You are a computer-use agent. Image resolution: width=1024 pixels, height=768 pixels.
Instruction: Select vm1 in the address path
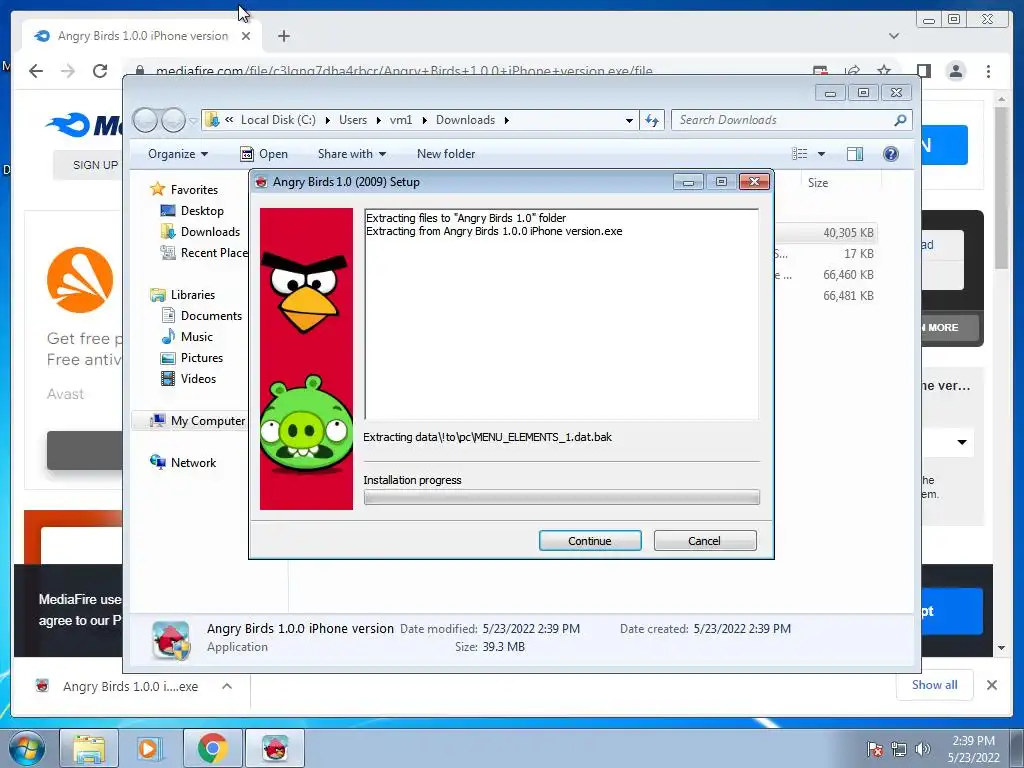coord(401,120)
